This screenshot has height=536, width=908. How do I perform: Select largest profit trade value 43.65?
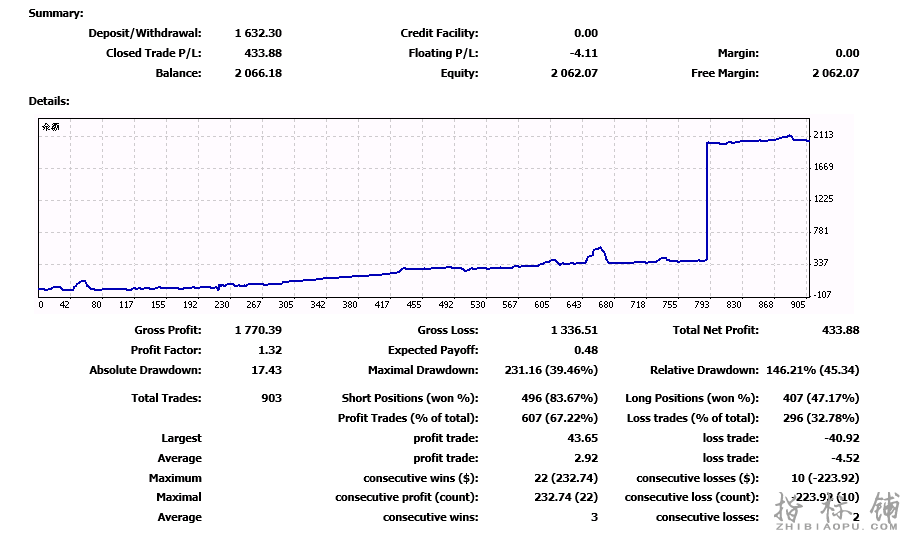coord(583,438)
